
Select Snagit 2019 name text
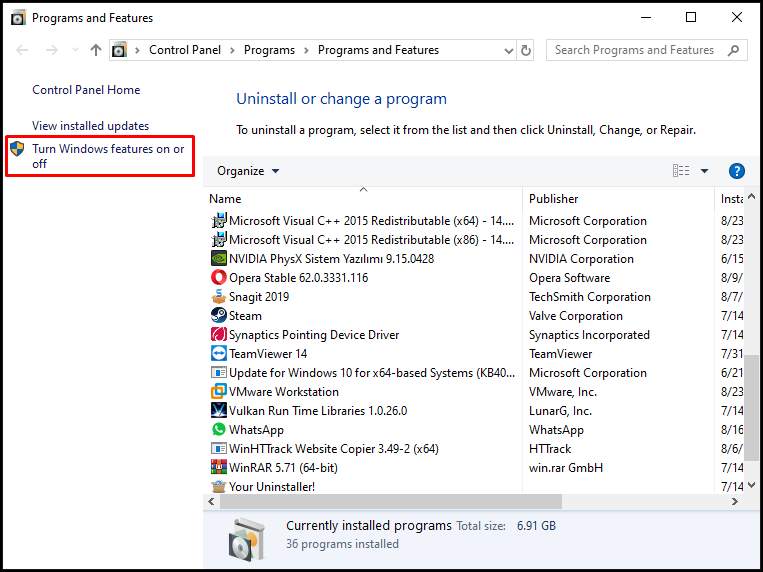[x=259, y=297]
